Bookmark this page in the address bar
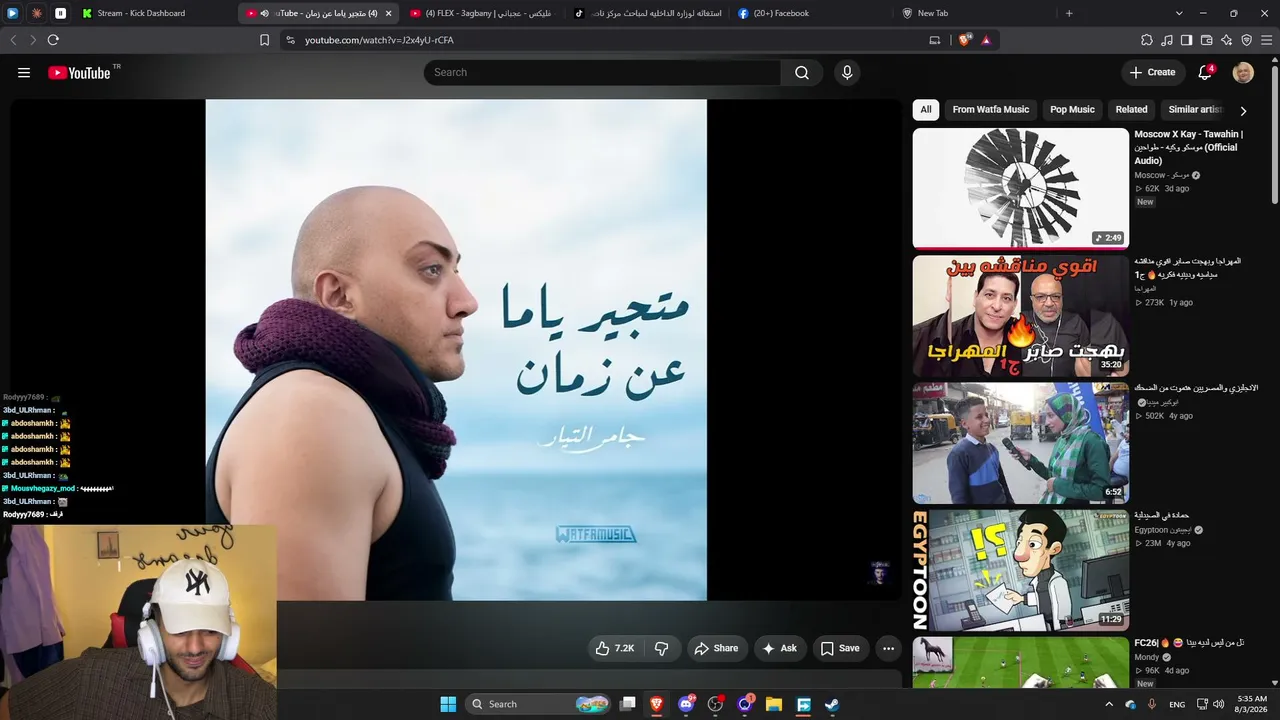The height and width of the screenshot is (720, 1280). (x=264, y=40)
